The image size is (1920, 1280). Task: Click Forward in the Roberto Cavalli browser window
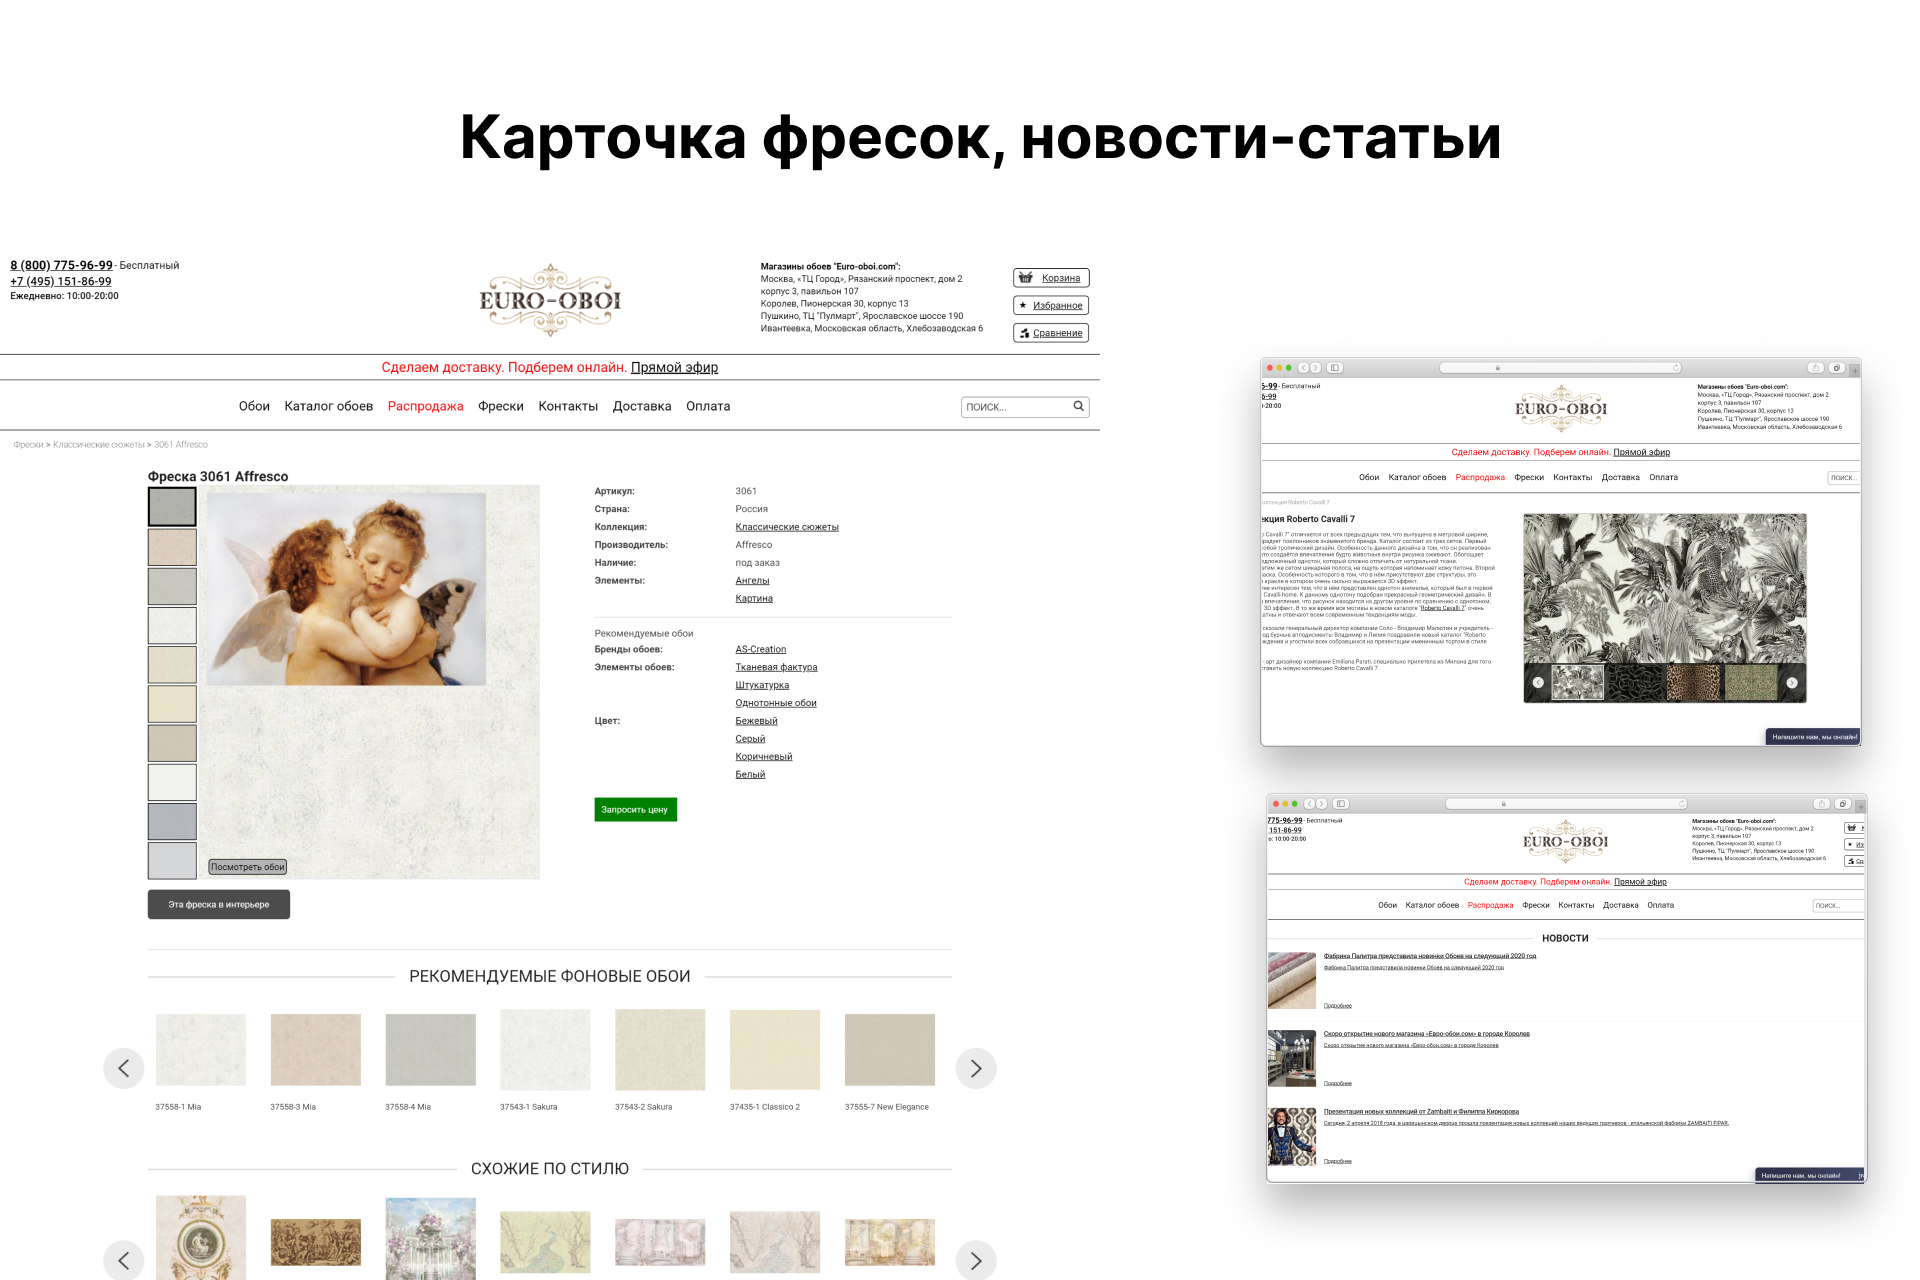(x=1316, y=368)
